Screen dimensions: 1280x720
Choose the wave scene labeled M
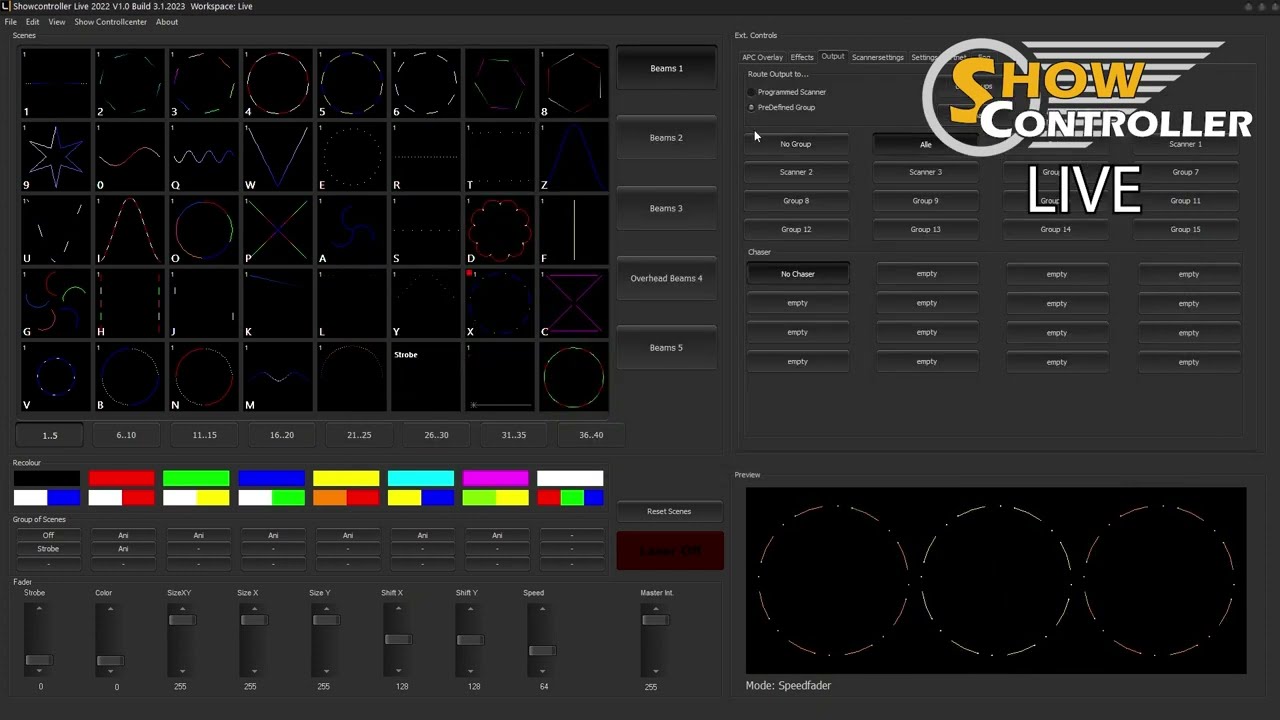[277, 377]
